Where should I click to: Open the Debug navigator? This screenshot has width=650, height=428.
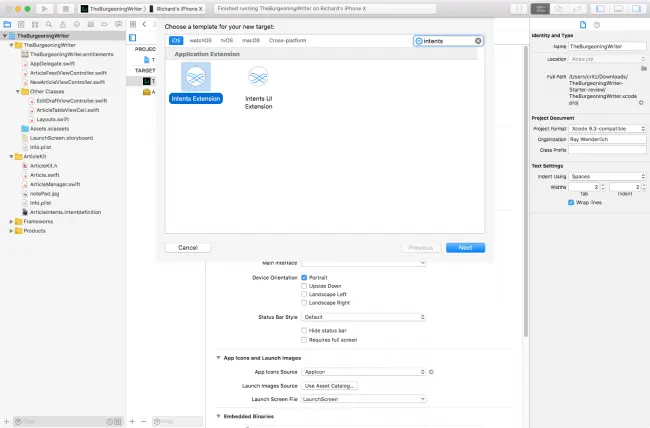pos(90,24)
